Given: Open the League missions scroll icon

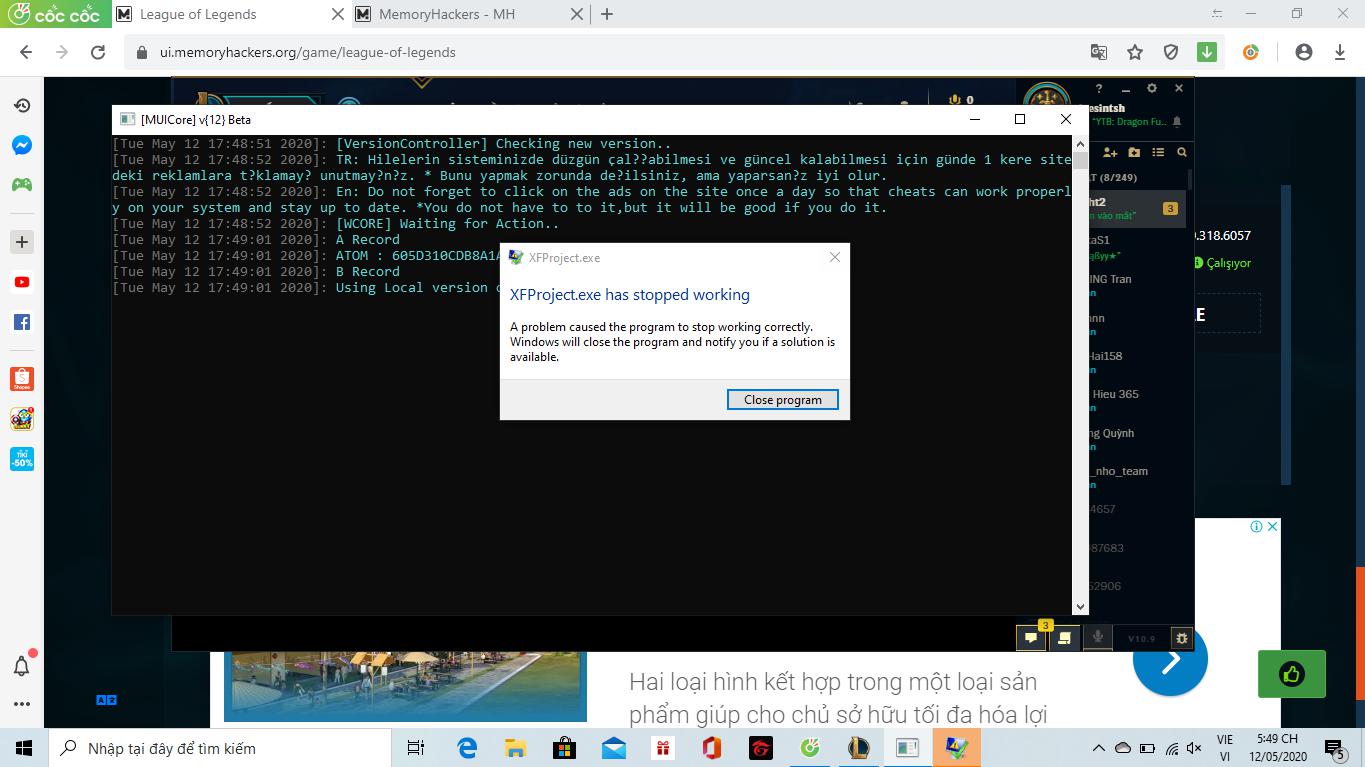Looking at the screenshot, I should [1064, 637].
